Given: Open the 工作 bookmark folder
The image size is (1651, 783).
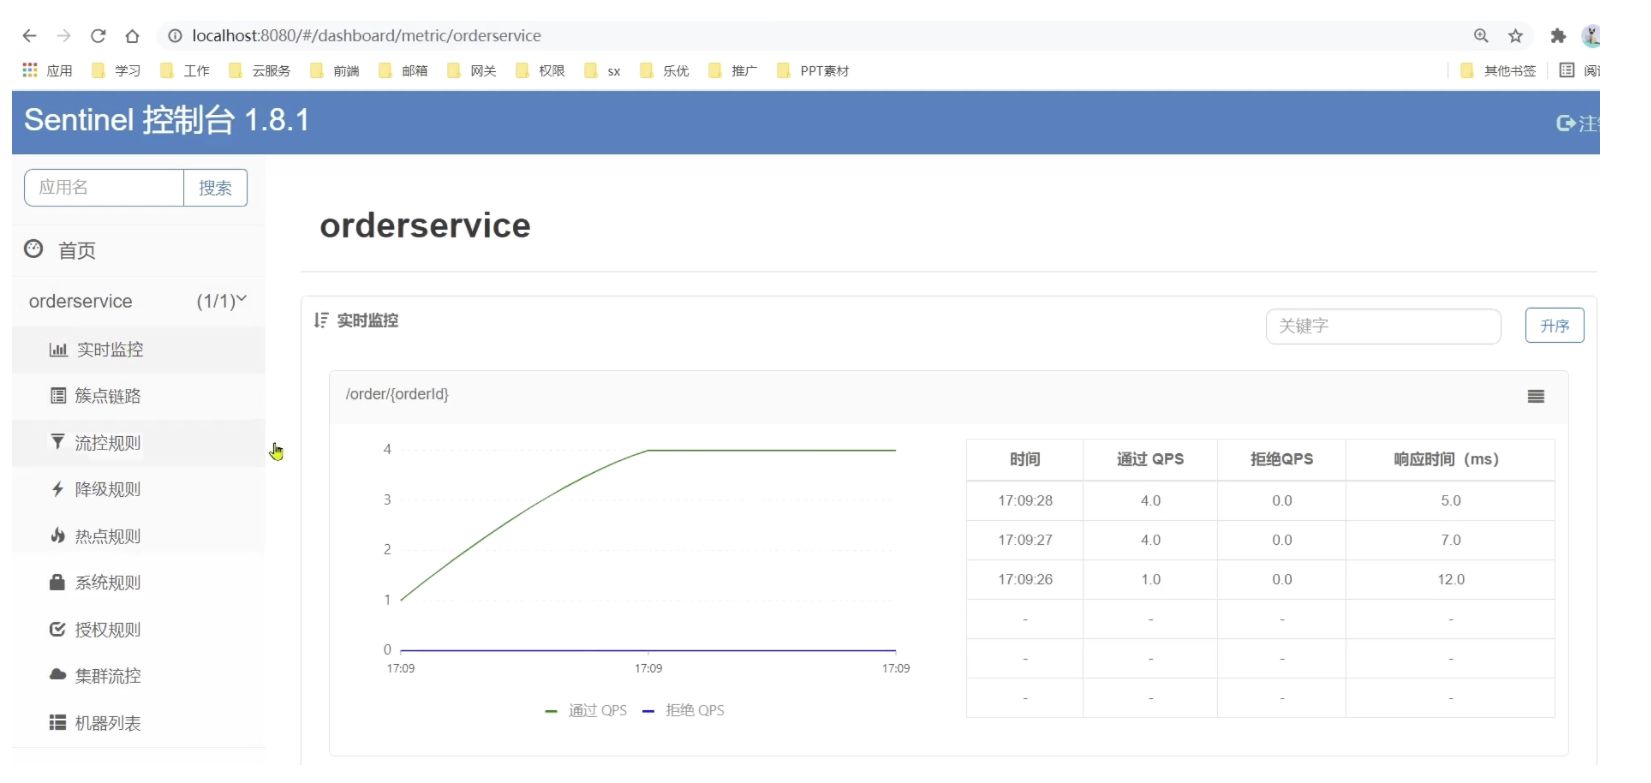Looking at the screenshot, I should click(x=185, y=71).
